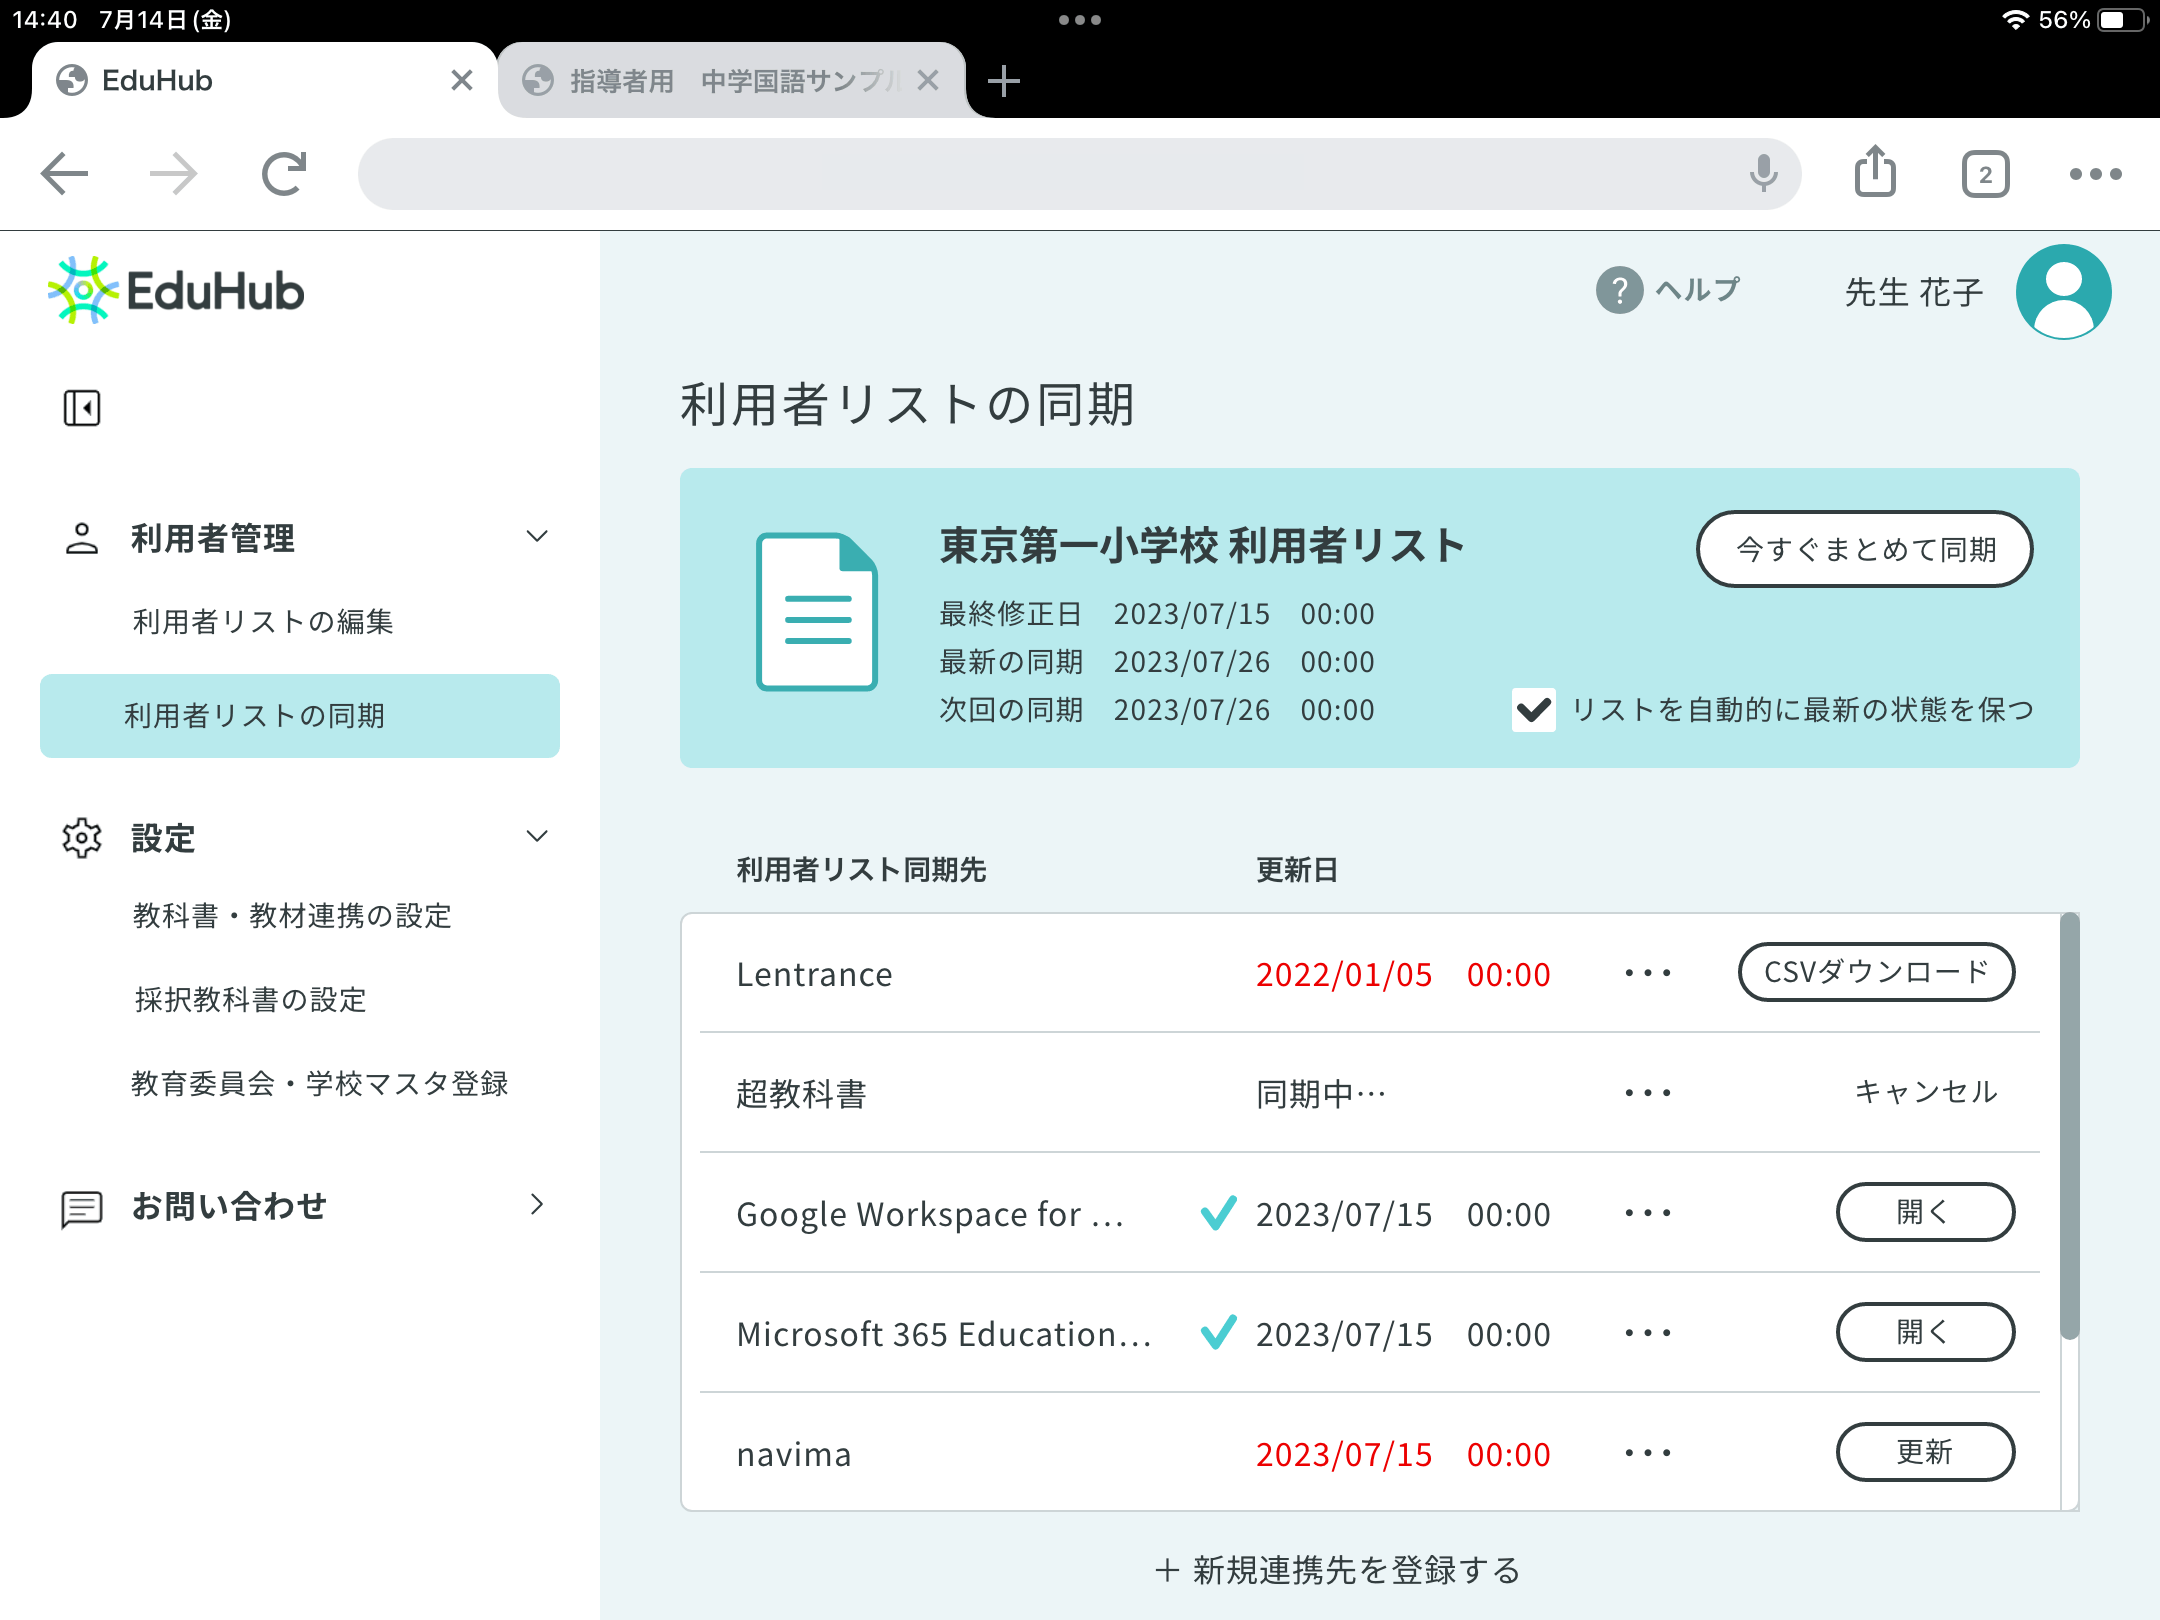Image resolution: width=2160 pixels, height=1620 pixels.
Task: Click the Microsoft 365 sync checkmark
Action: point(1218,1333)
